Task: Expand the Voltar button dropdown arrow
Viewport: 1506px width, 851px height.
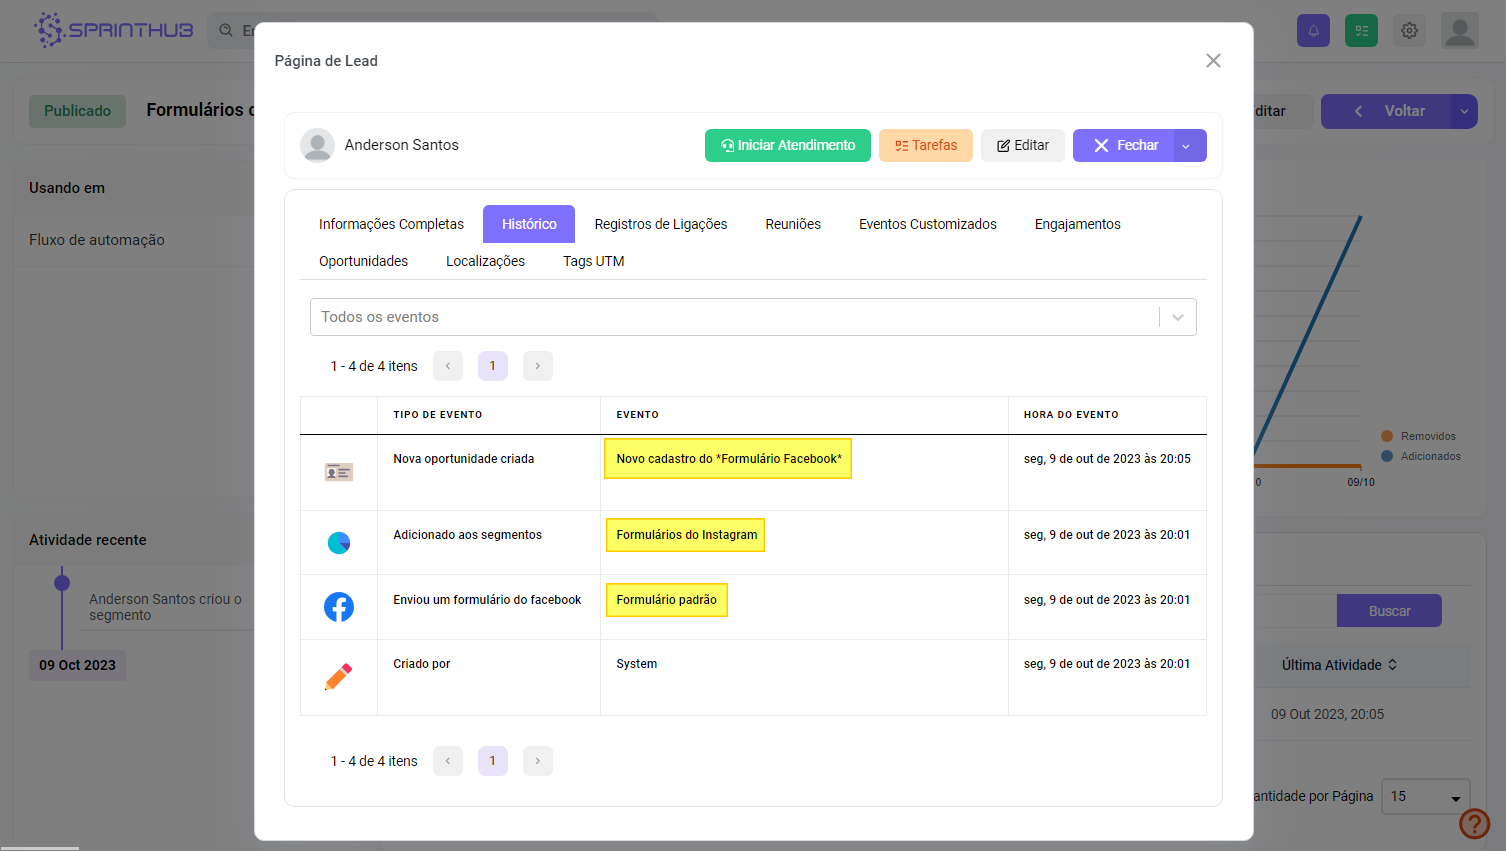Action: tap(1464, 111)
